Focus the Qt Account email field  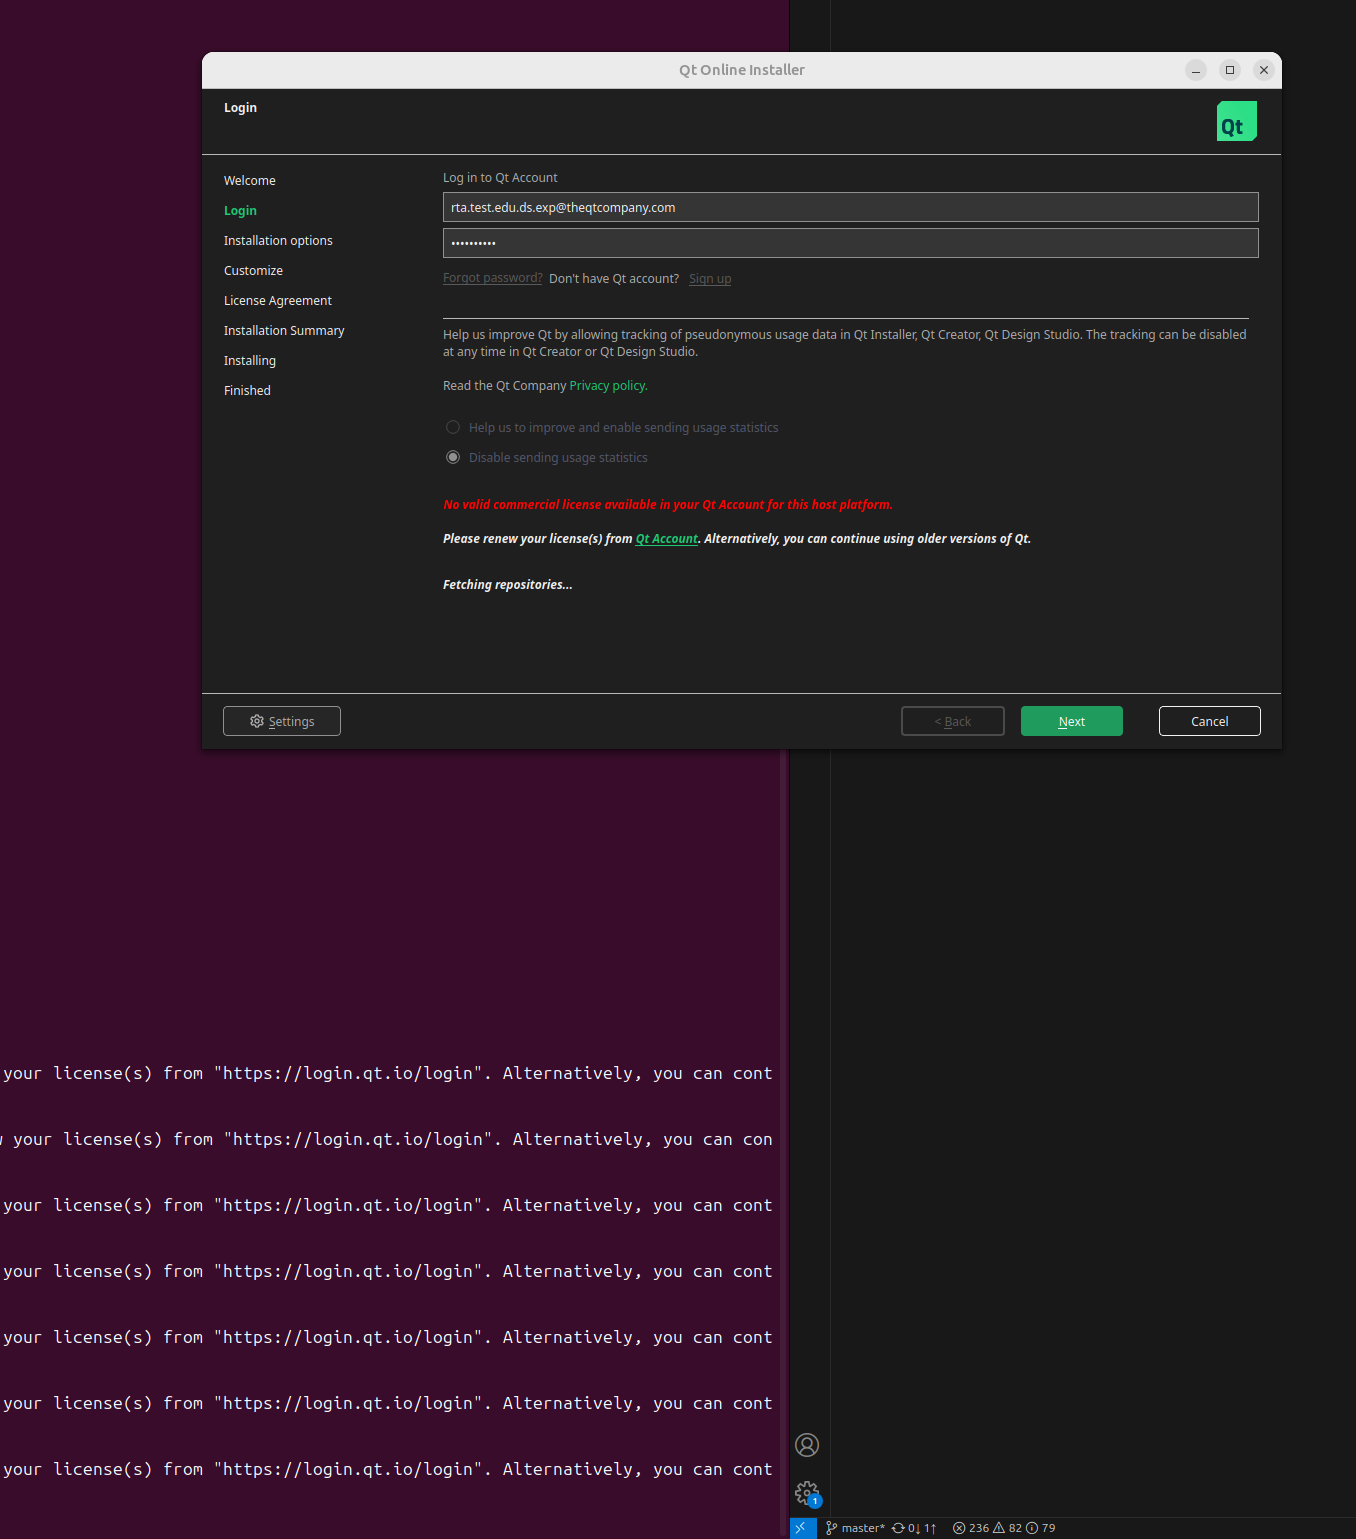pos(850,207)
